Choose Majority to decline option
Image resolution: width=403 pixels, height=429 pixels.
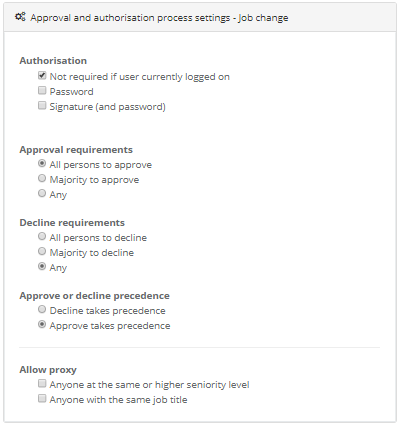(42, 251)
